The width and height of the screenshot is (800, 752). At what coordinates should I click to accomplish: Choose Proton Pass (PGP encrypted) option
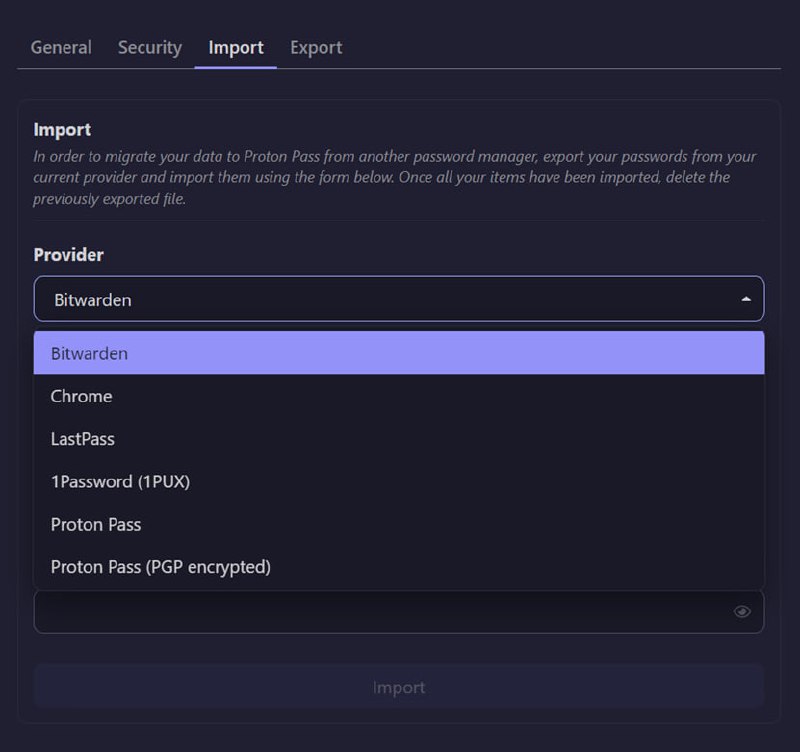(161, 567)
